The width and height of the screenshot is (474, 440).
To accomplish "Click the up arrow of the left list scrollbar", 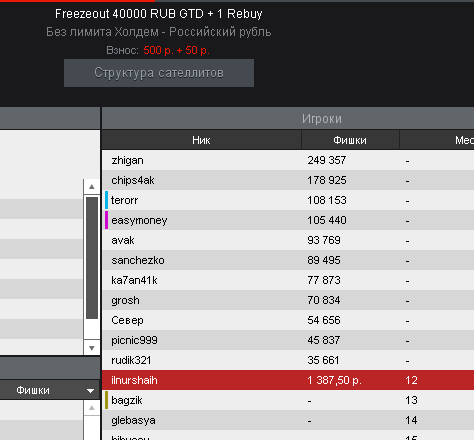I will tap(92, 187).
